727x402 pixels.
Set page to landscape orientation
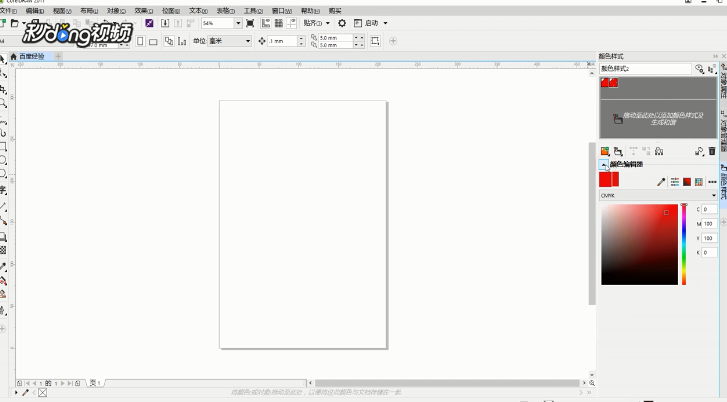153,41
